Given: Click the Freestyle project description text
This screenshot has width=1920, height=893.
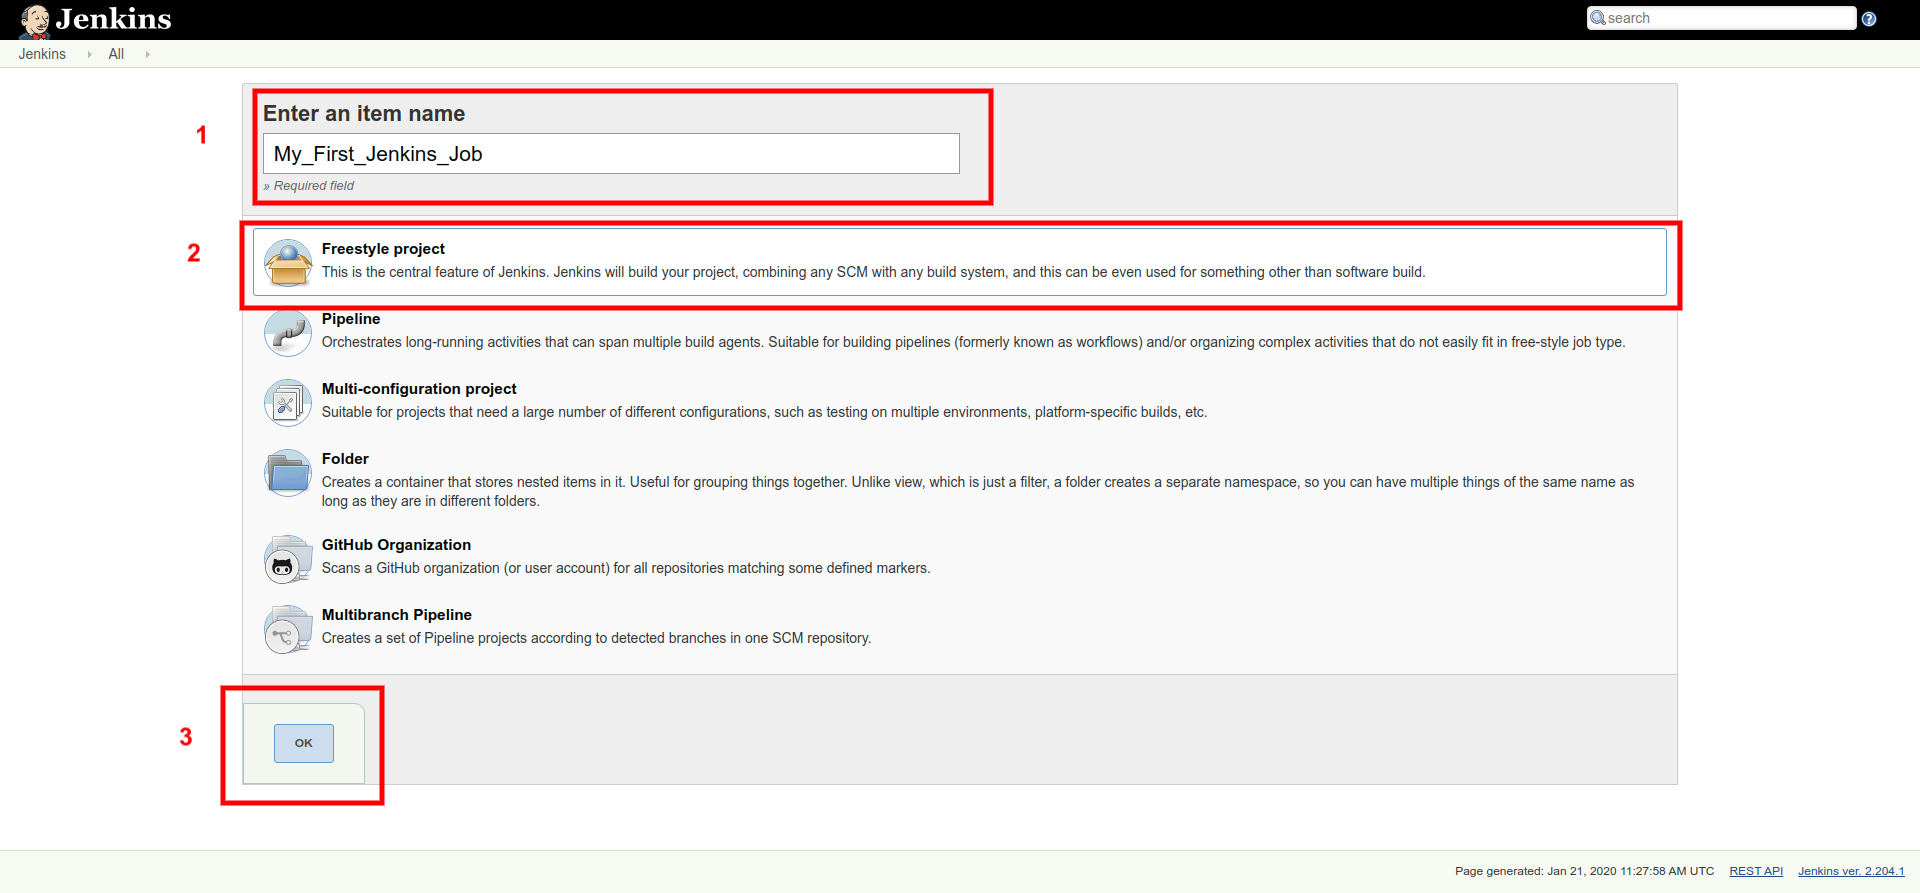Looking at the screenshot, I should pyautogui.click(x=873, y=272).
